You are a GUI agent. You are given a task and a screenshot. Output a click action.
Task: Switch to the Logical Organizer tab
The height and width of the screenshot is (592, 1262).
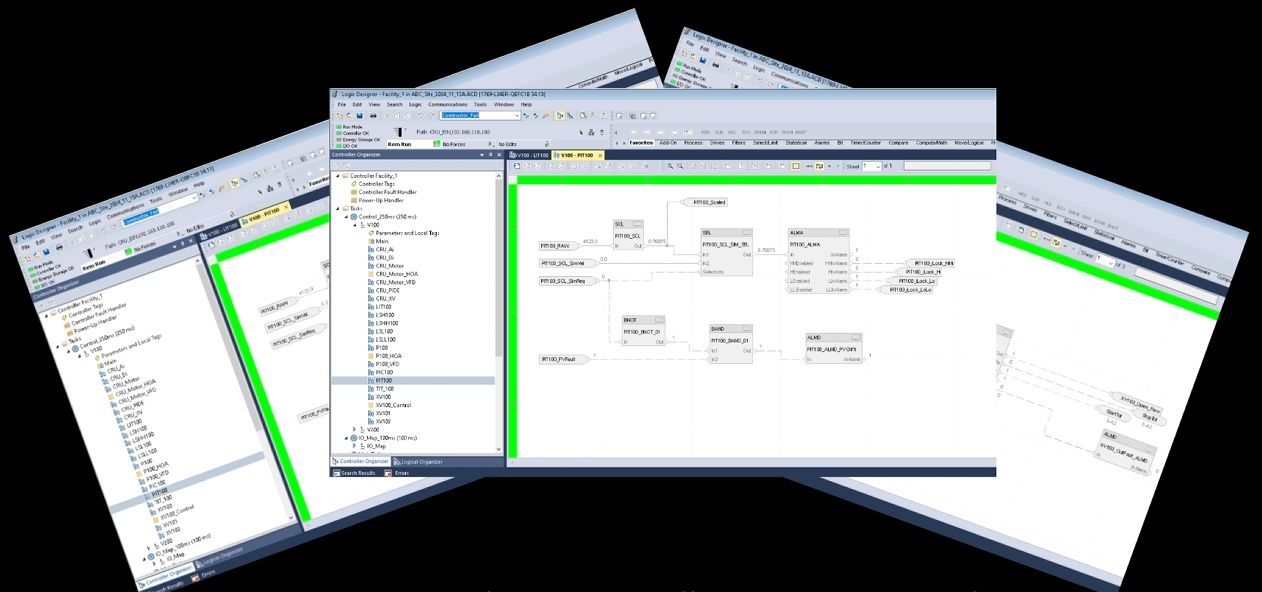coord(418,462)
